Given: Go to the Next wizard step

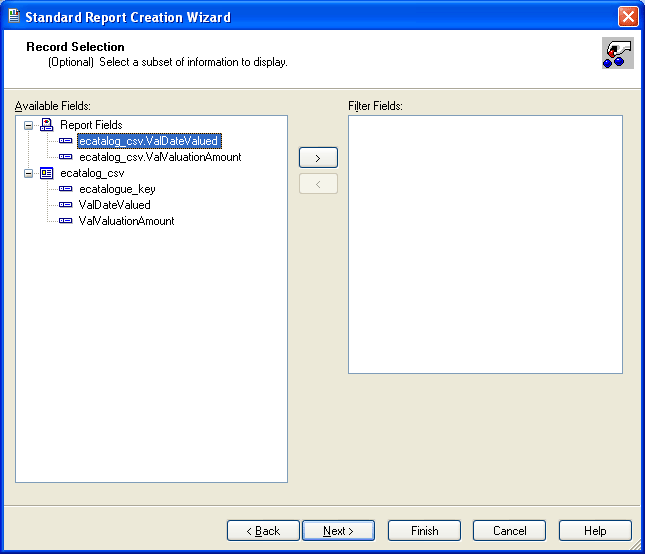Looking at the screenshot, I should click(338, 531).
